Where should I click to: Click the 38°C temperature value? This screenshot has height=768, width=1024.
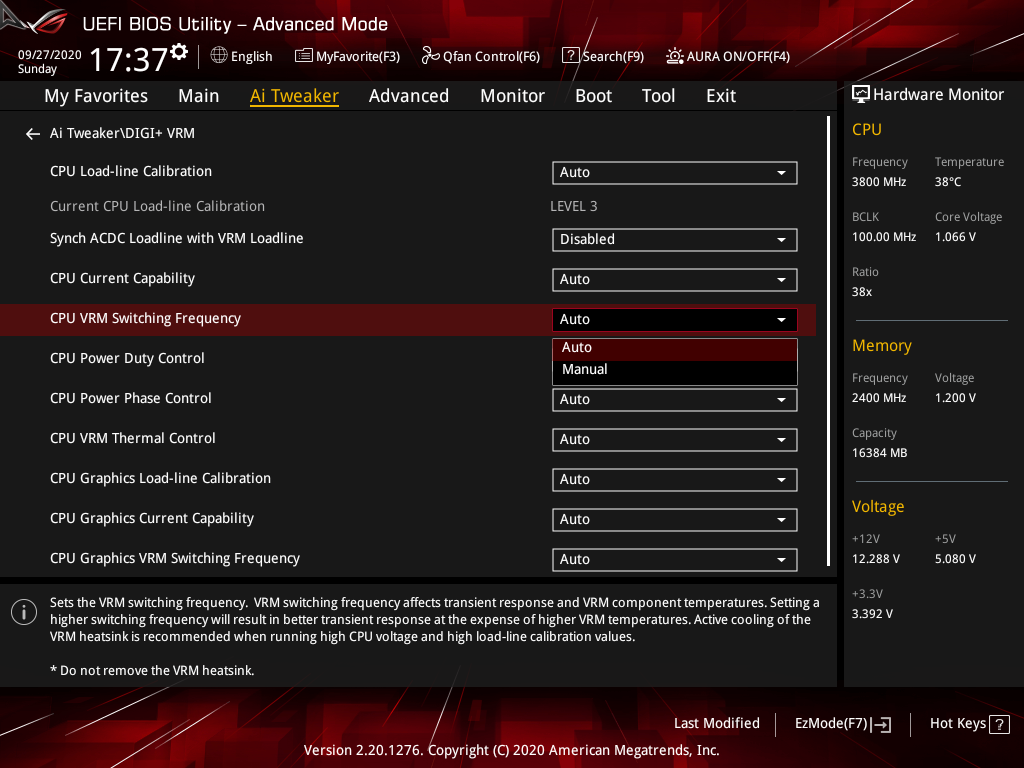coord(948,182)
